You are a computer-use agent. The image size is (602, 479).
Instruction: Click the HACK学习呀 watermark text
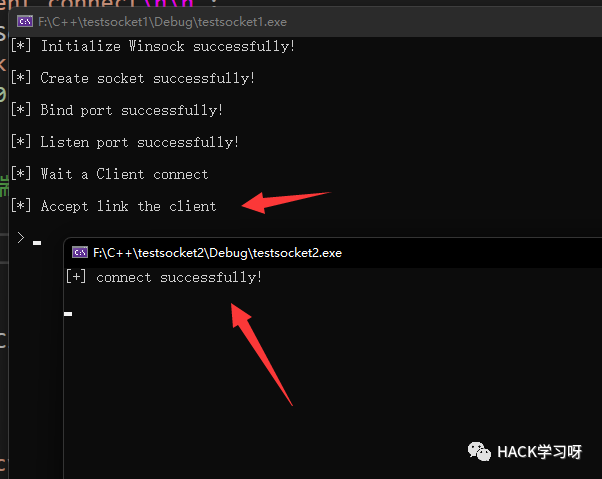pos(540,452)
